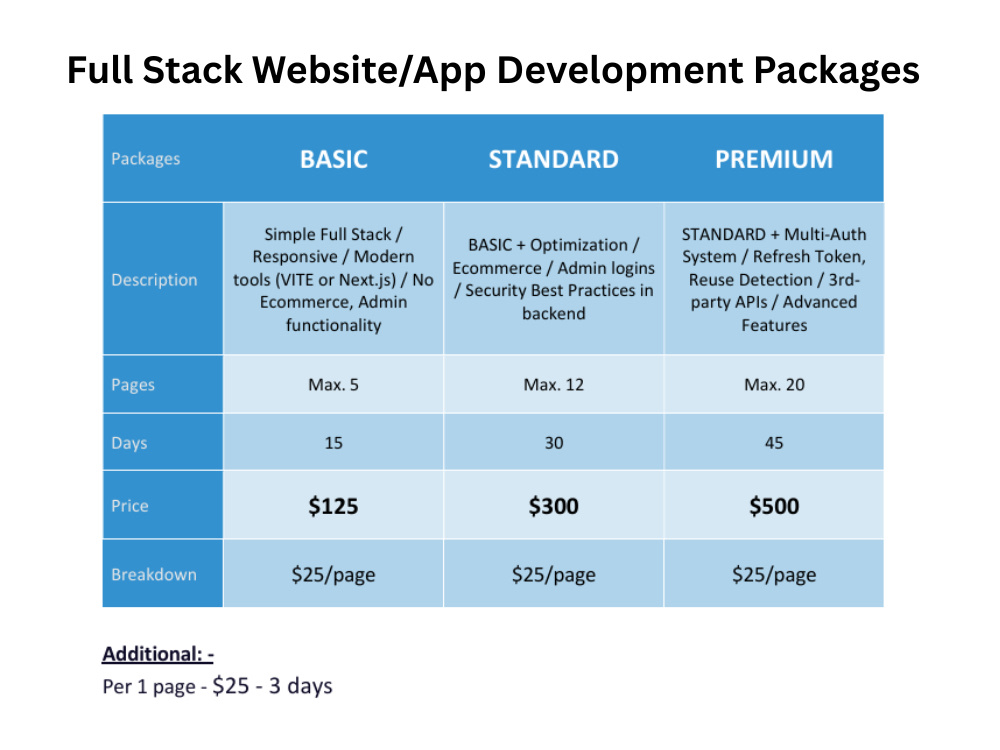
Task: Select the 'Pages' row label
Action: 163,384
